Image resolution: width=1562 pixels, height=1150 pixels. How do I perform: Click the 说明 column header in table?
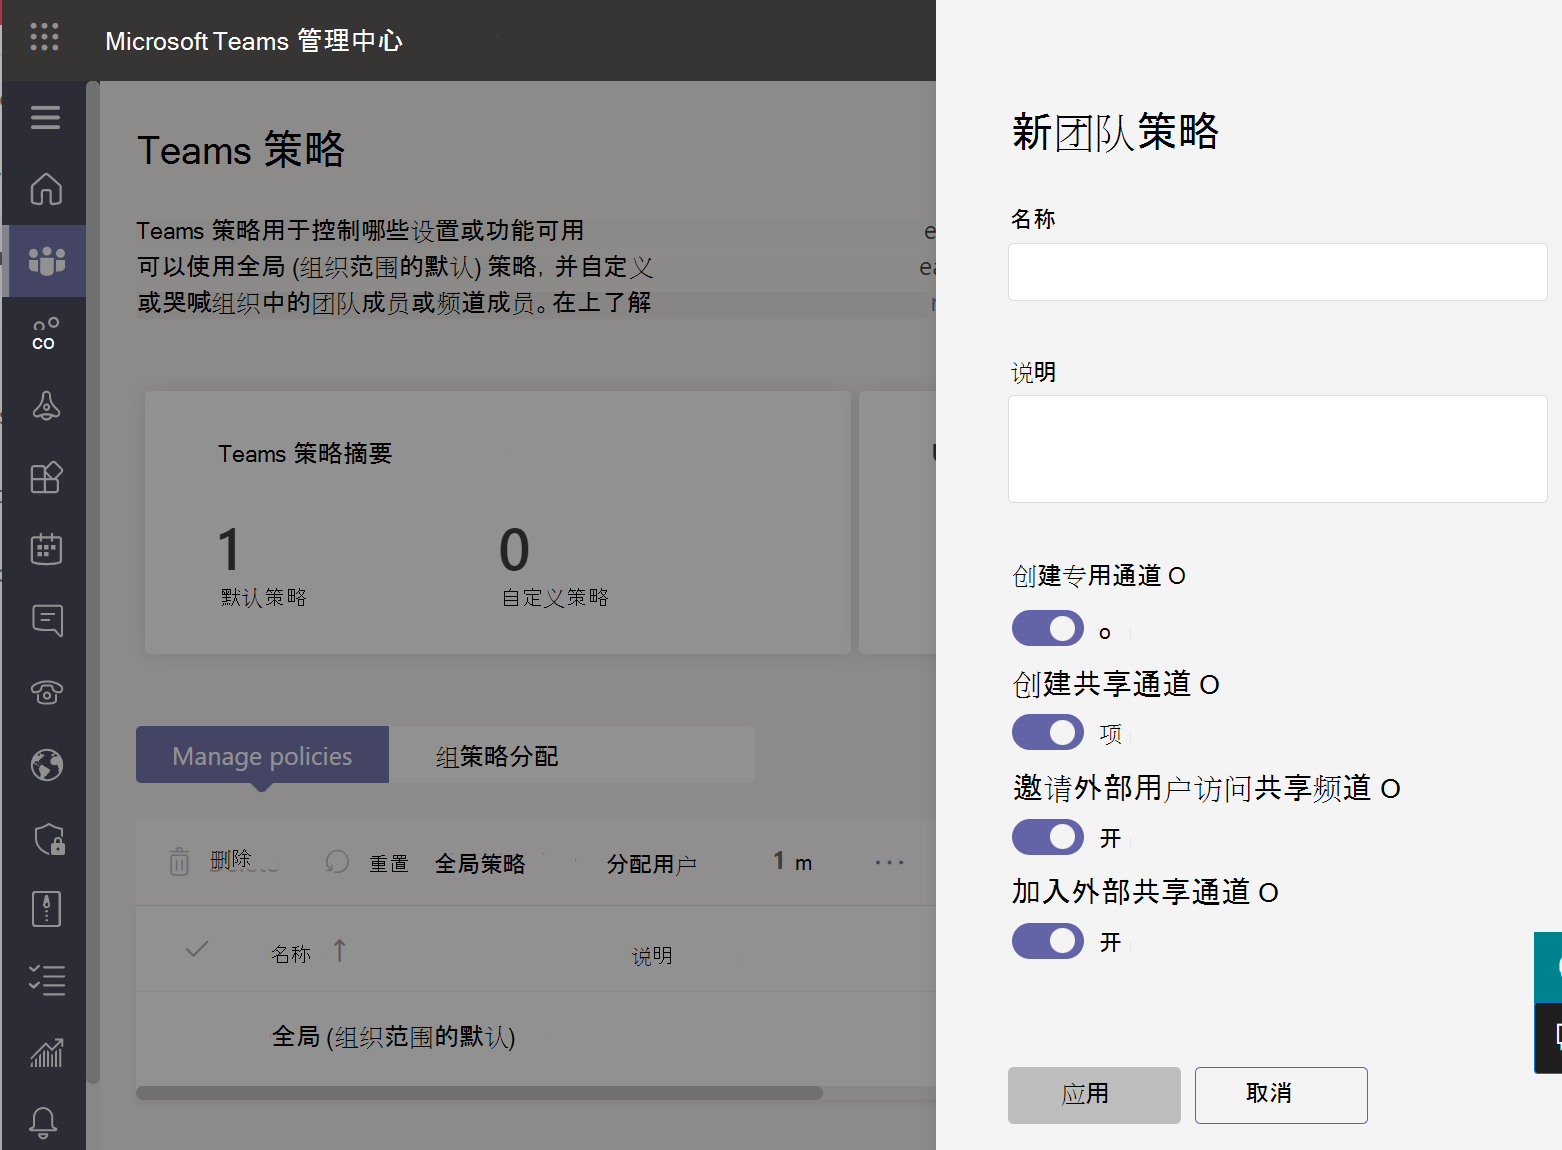pos(652,956)
